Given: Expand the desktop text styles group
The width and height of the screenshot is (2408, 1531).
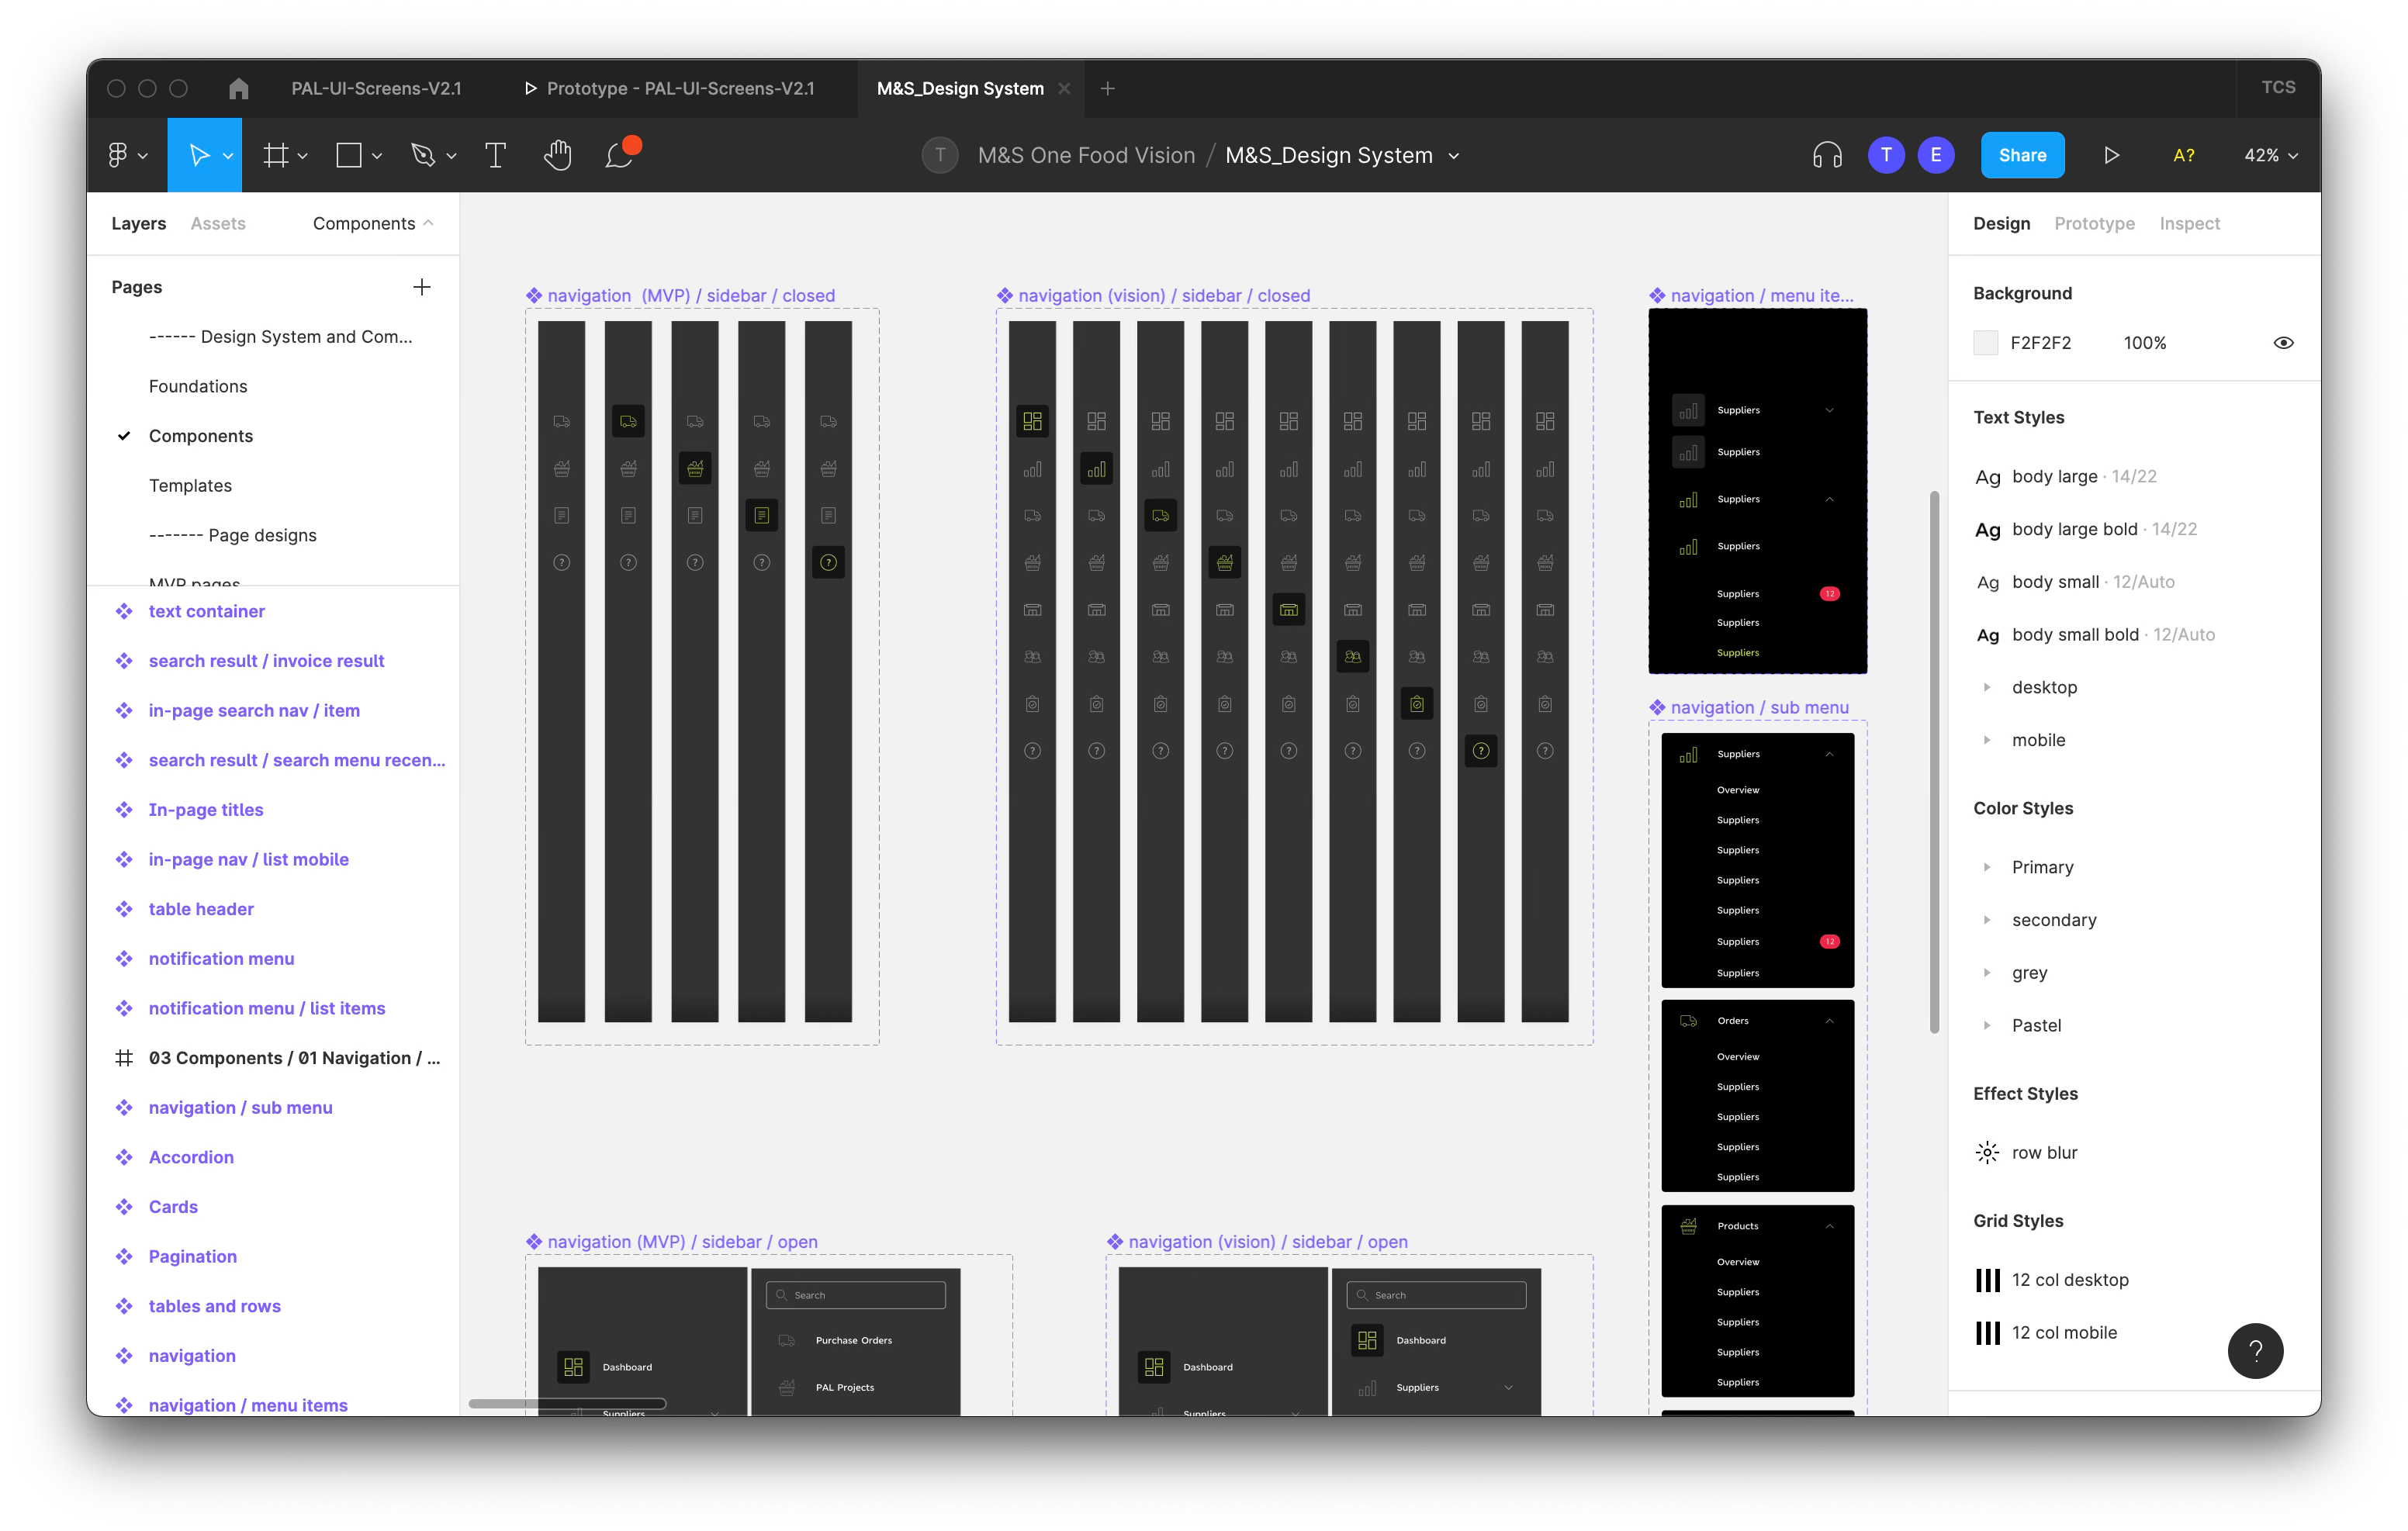Looking at the screenshot, I should click(x=1987, y=687).
